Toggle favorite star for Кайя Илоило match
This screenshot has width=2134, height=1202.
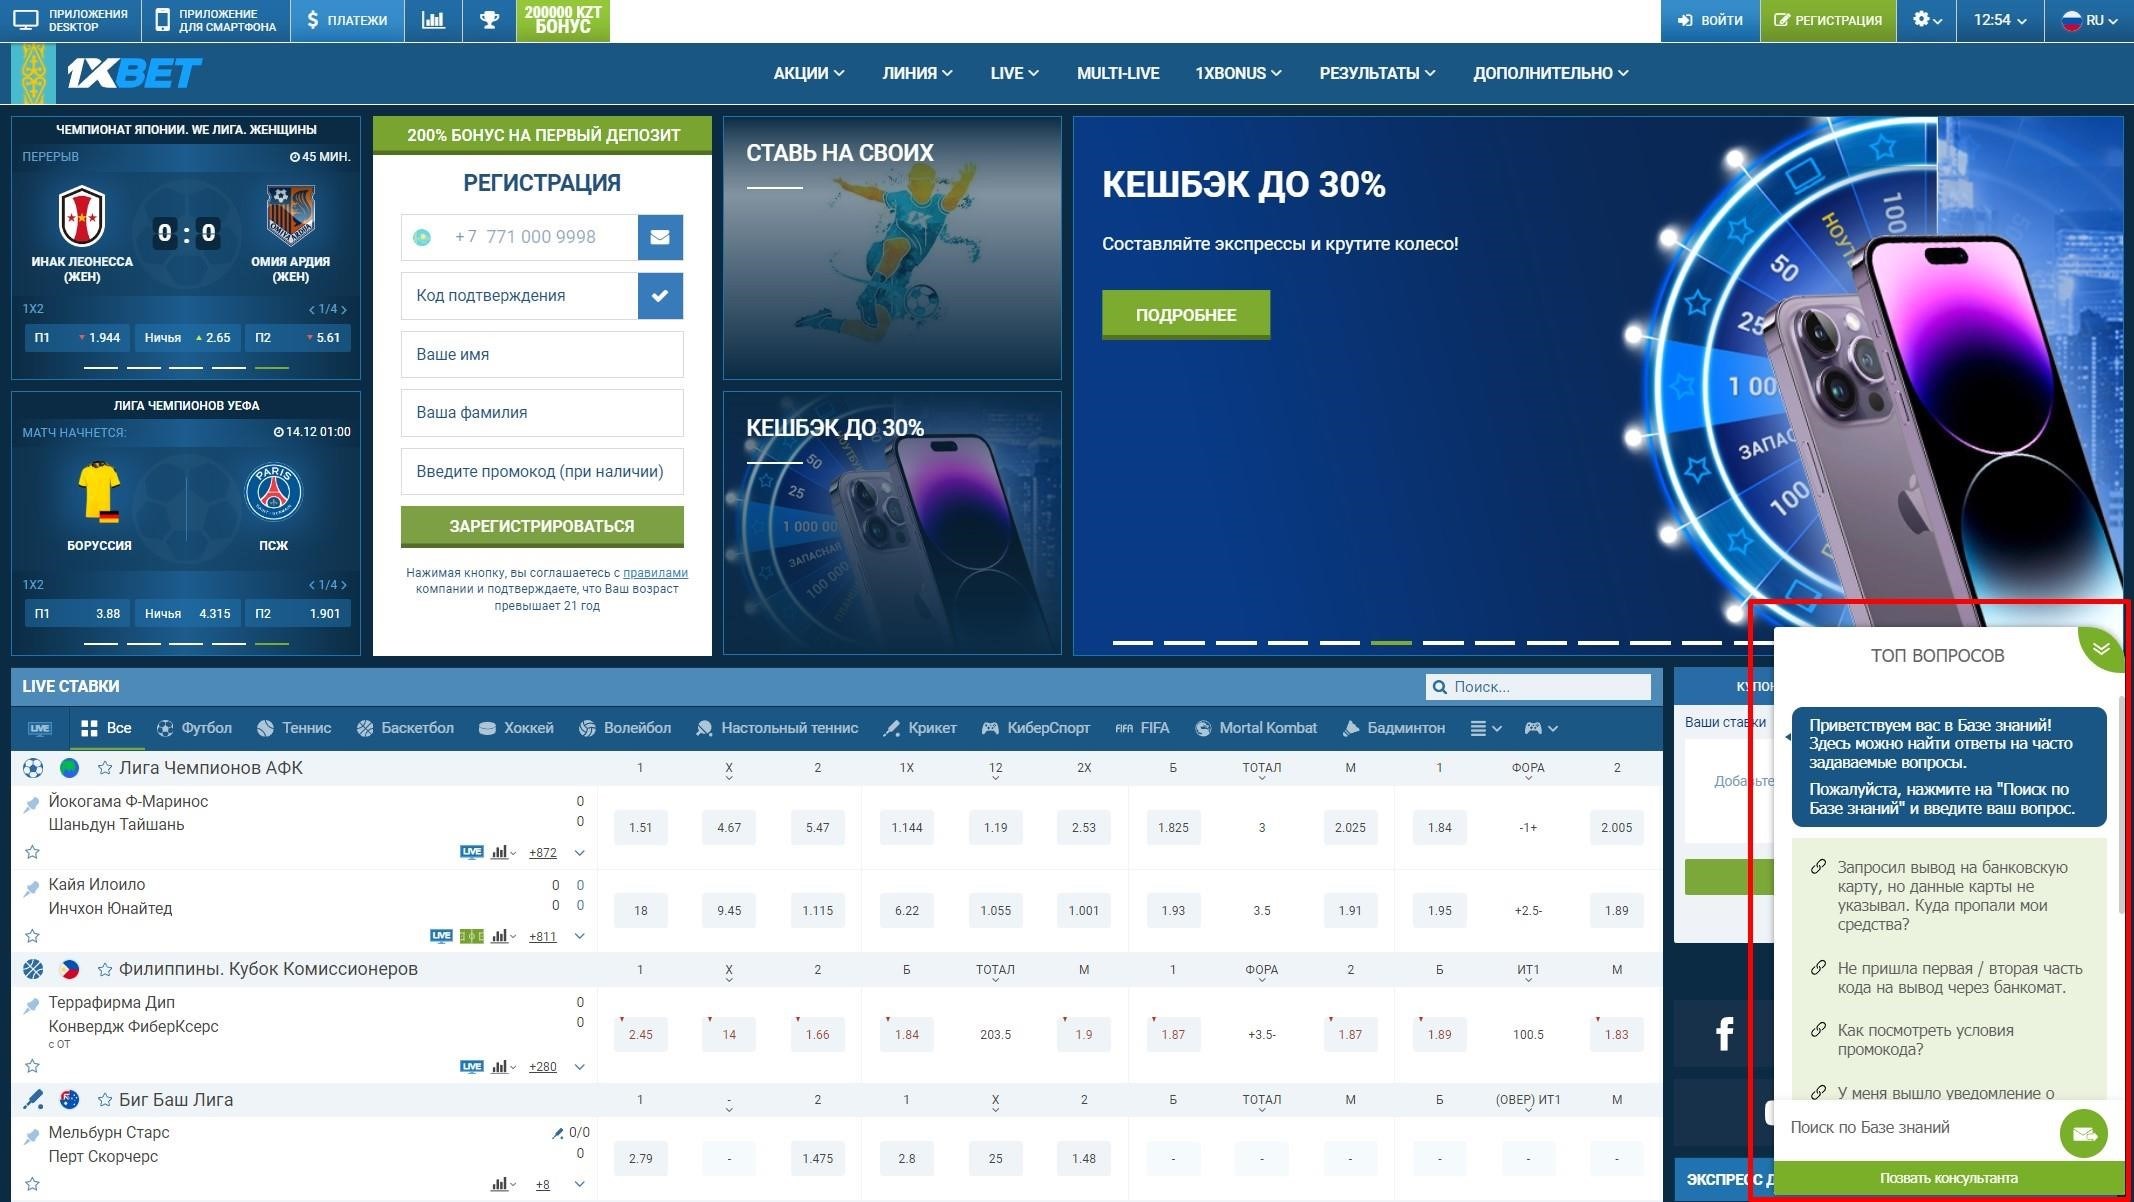[x=32, y=936]
